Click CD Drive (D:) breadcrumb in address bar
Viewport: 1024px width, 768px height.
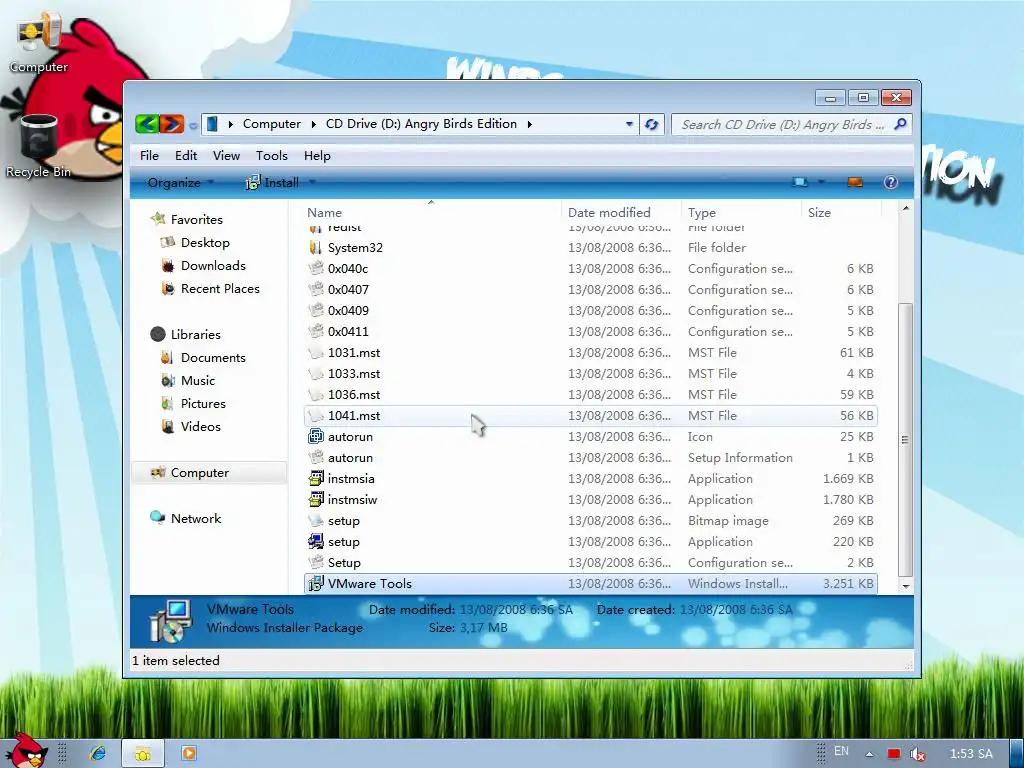coord(421,123)
